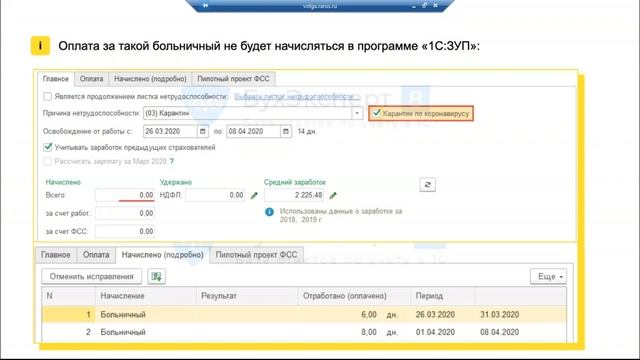Open Выбрать листок нетрудоспособности link

click(297, 96)
